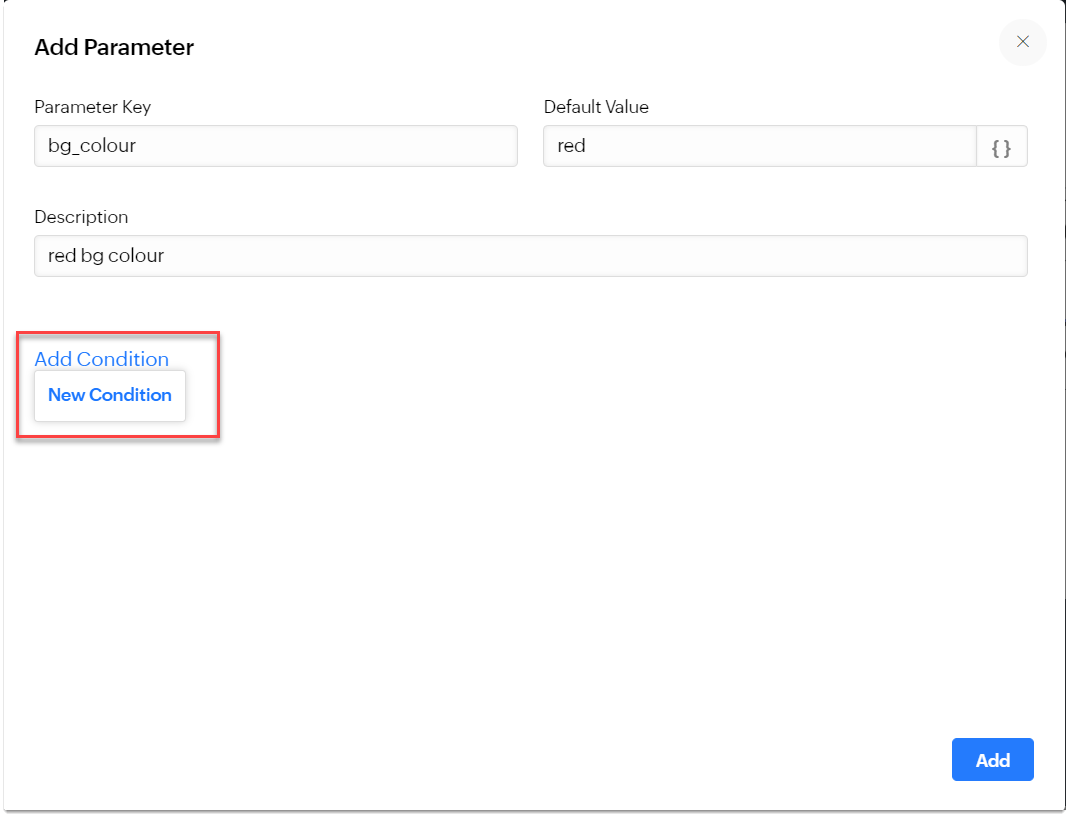Open the Add Condition link
Screen dimensions: 1070x818
click(x=101, y=359)
